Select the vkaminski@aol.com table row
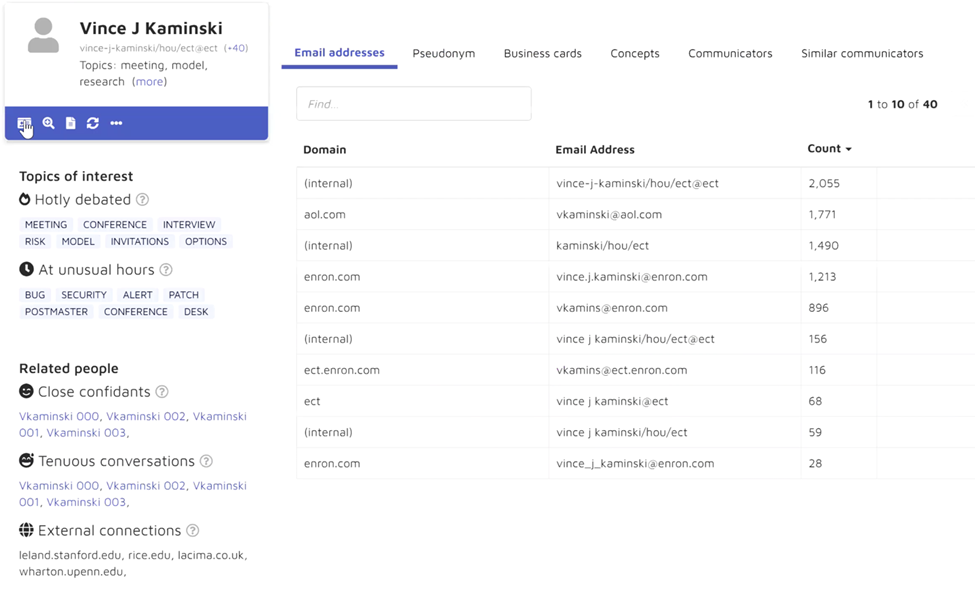The image size is (975, 609). pos(635,215)
